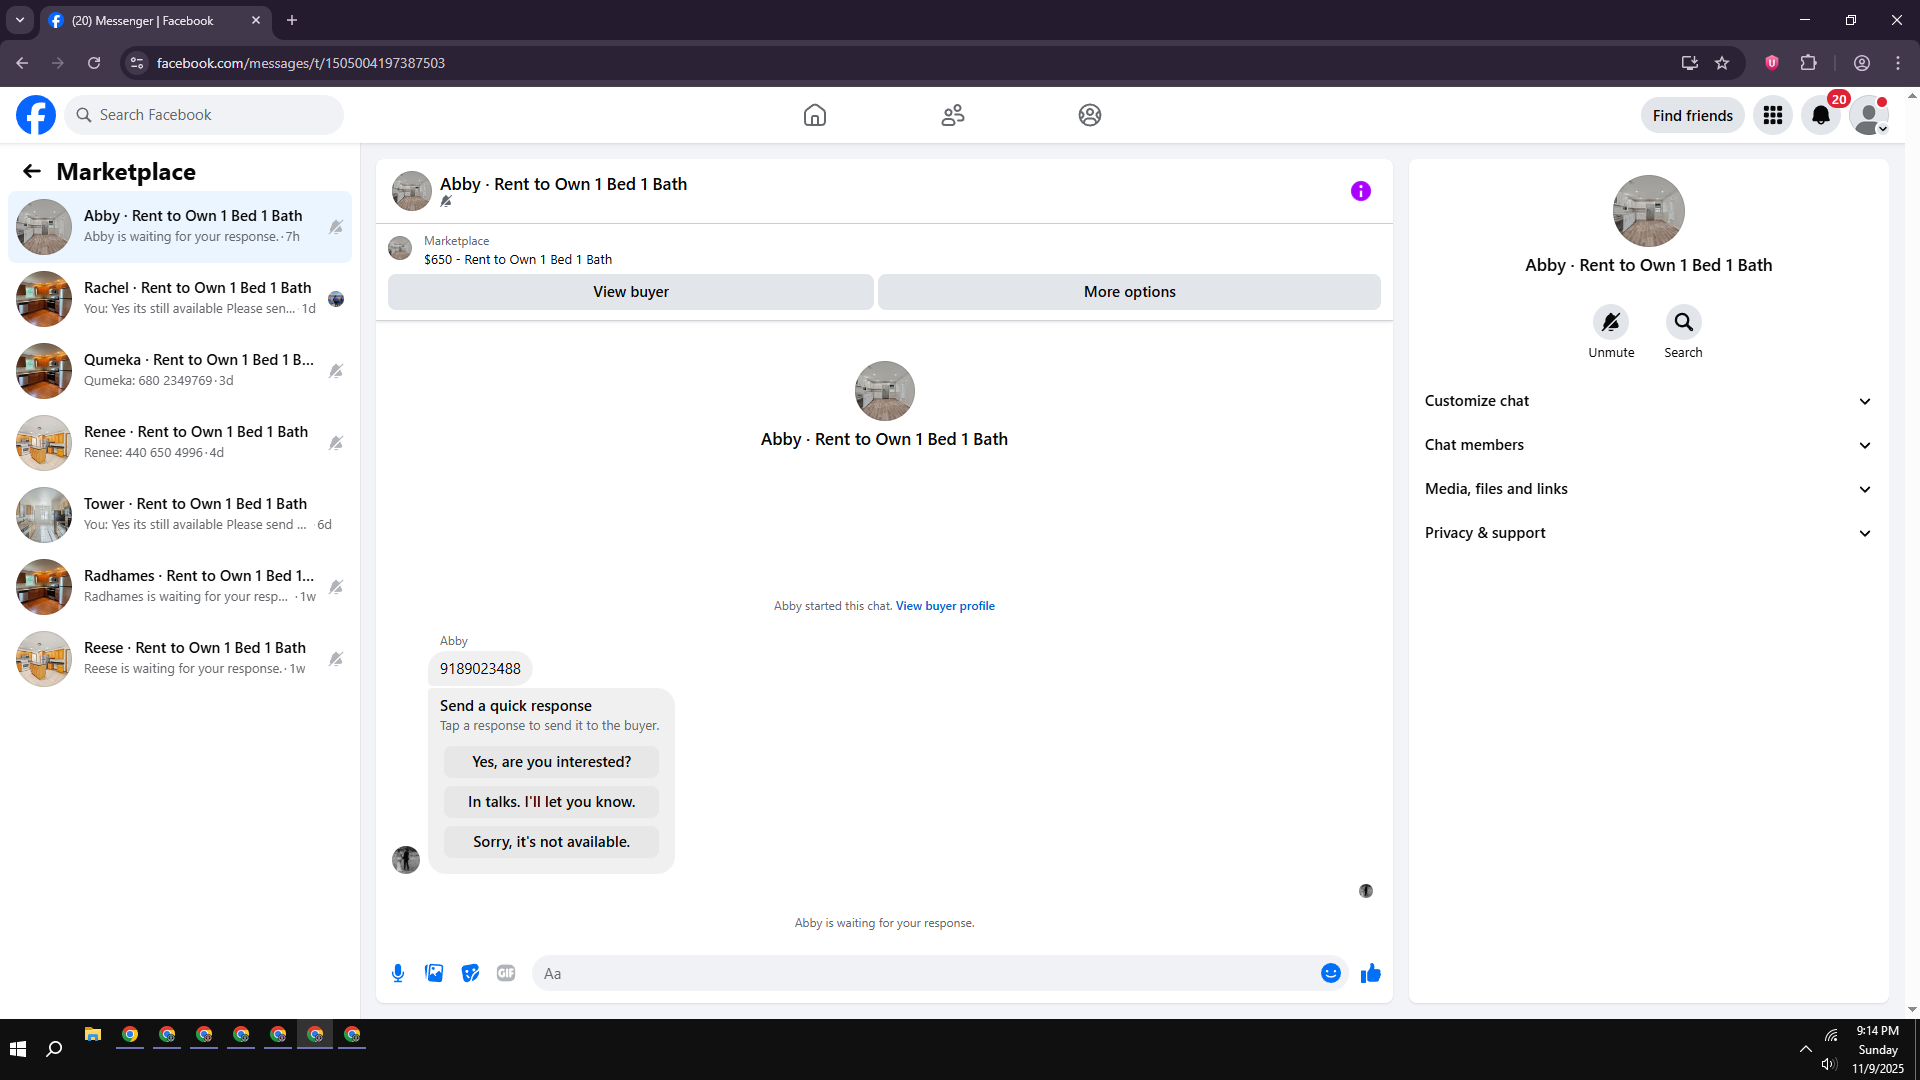Click the browser address bar URL

(x=301, y=63)
